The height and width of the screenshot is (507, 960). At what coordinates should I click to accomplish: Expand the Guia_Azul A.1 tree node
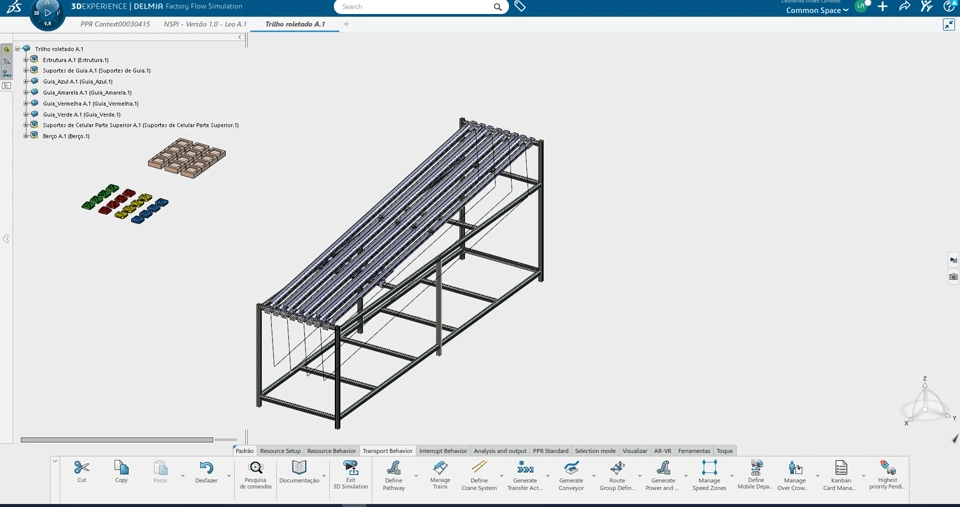click(26, 82)
